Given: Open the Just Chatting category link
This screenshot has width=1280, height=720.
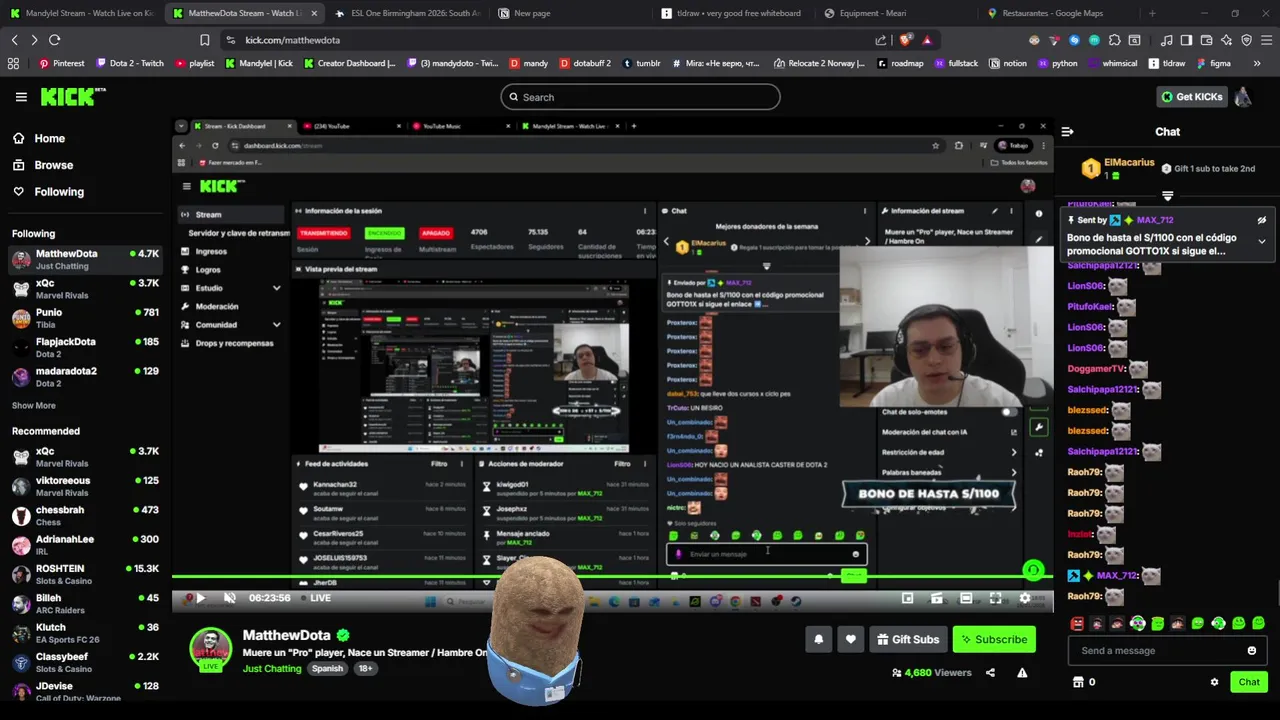Looking at the screenshot, I should [272, 668].
